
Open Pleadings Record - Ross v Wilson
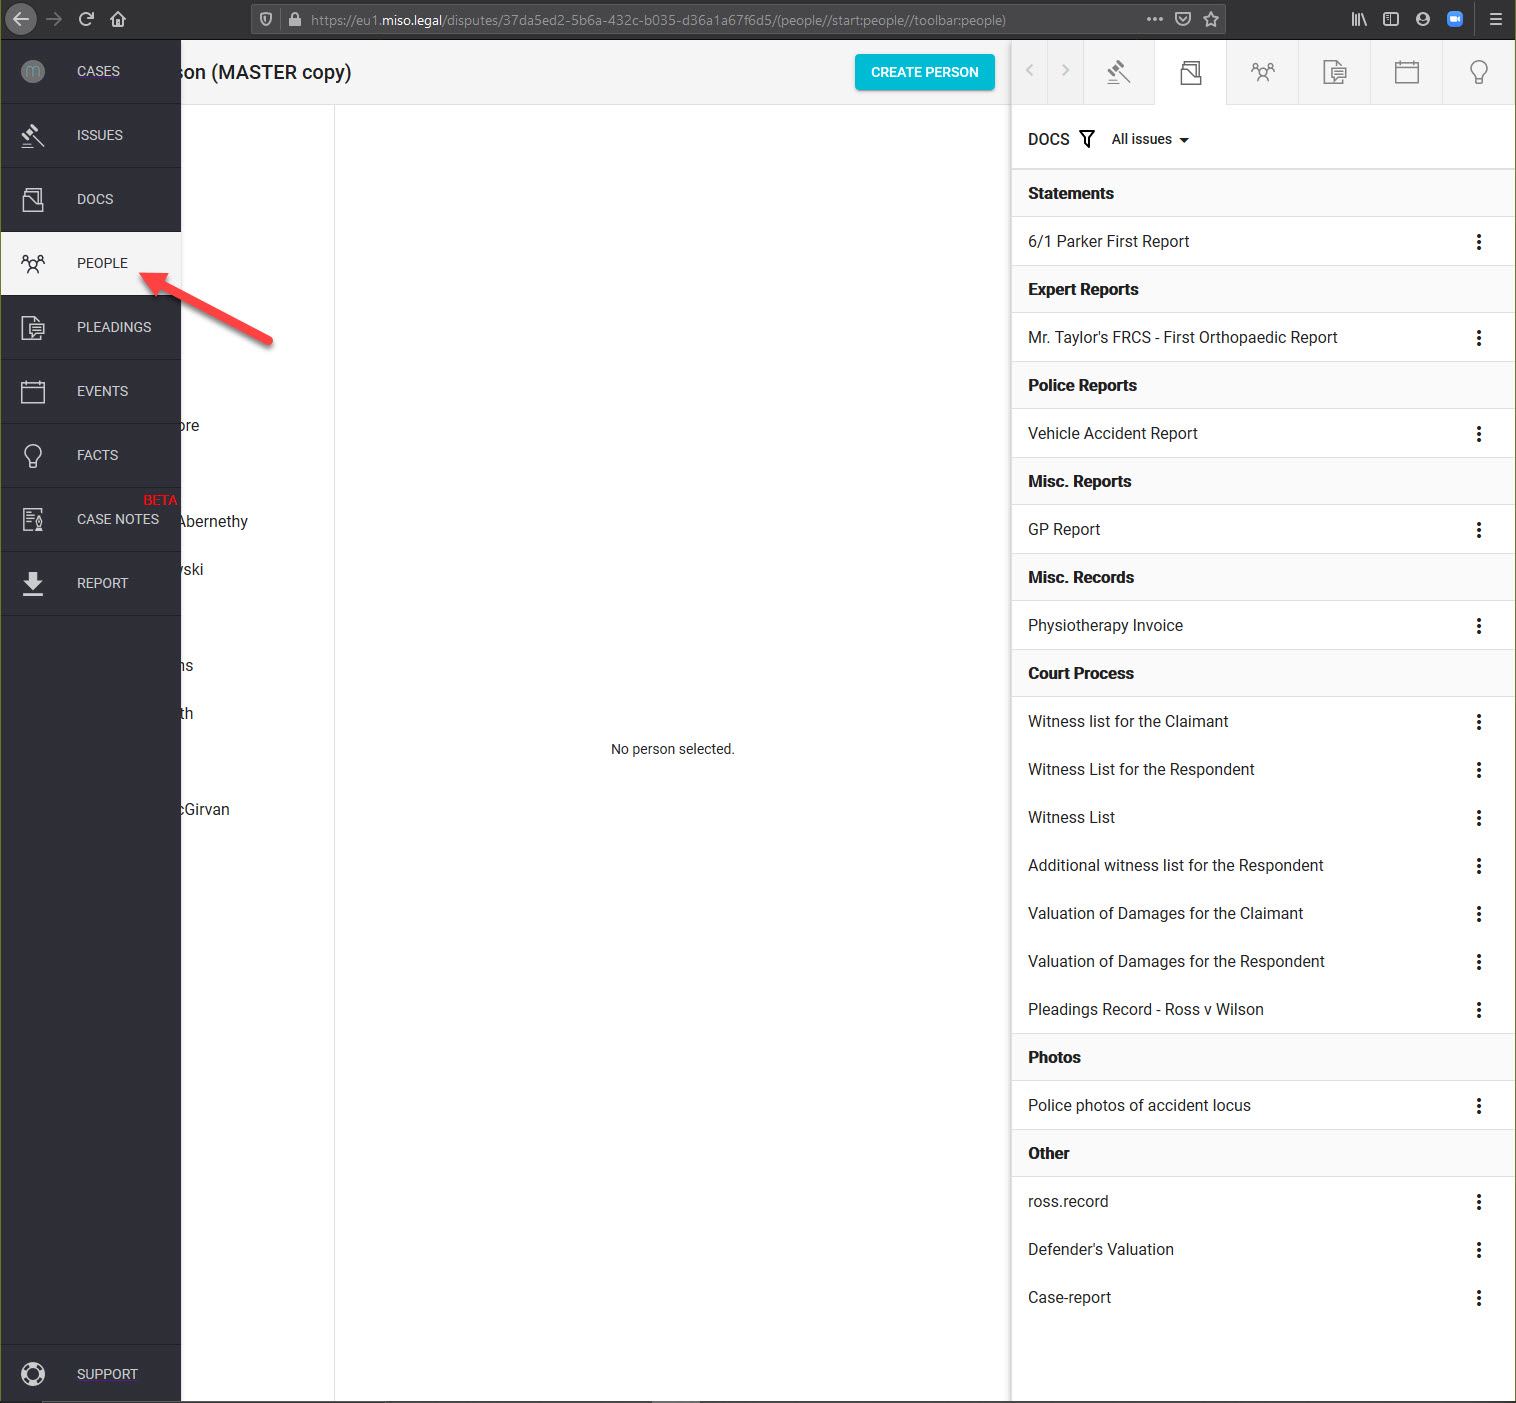pyautogui.click(x=1145, y=1010)
